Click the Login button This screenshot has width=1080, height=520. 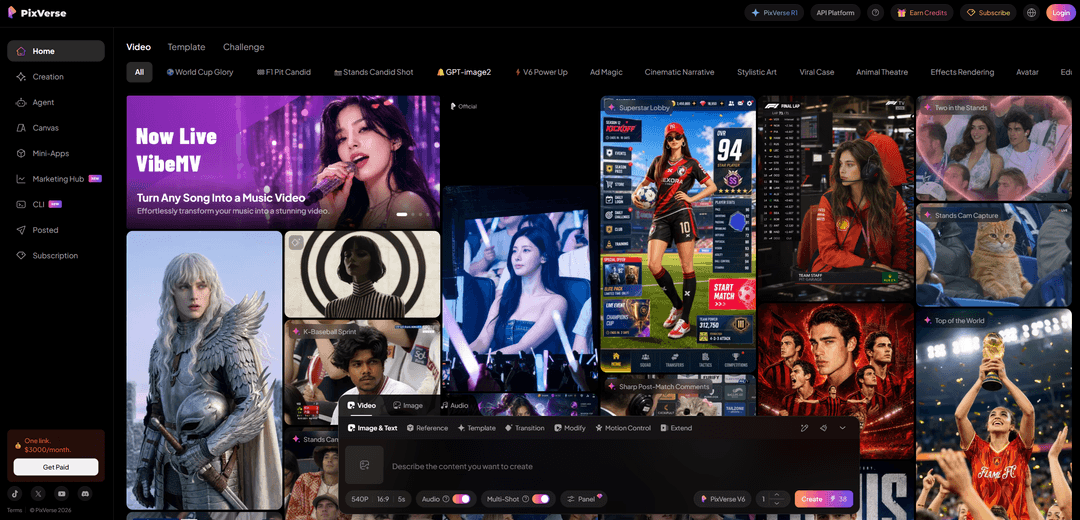(x=1061, y=12)
